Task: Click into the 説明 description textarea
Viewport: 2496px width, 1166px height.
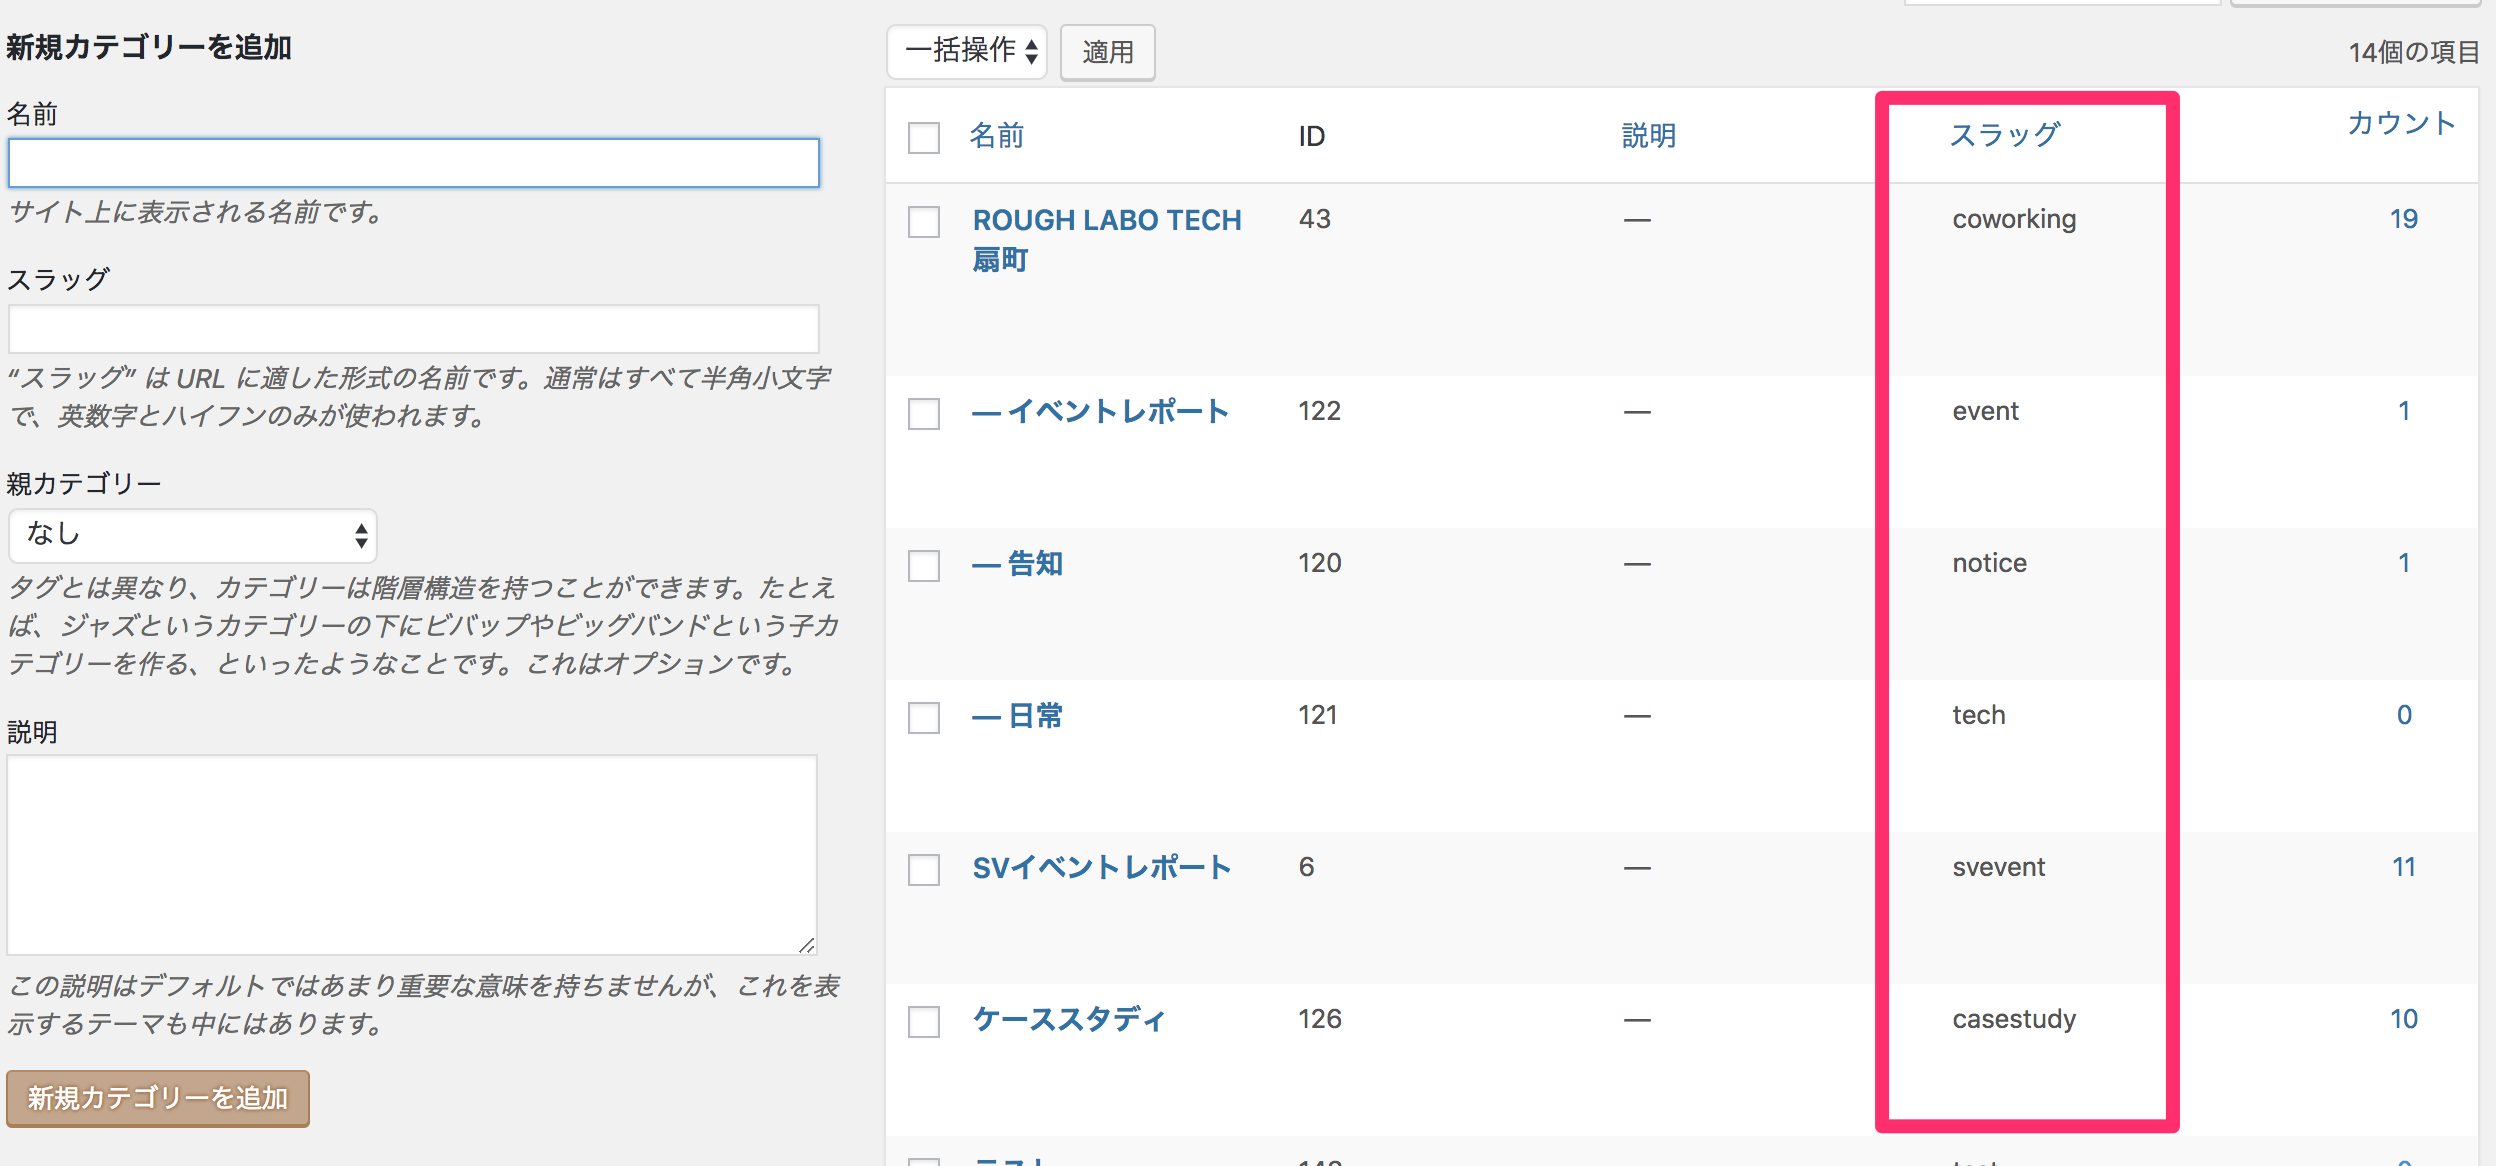Action: [x=412, y=855]
